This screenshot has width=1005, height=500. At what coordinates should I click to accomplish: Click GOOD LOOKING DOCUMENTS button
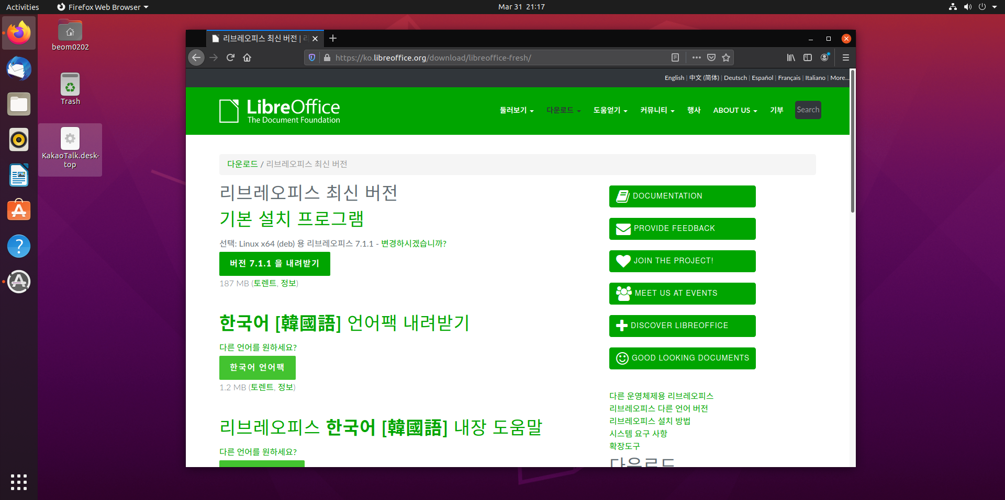coord(682,358)
